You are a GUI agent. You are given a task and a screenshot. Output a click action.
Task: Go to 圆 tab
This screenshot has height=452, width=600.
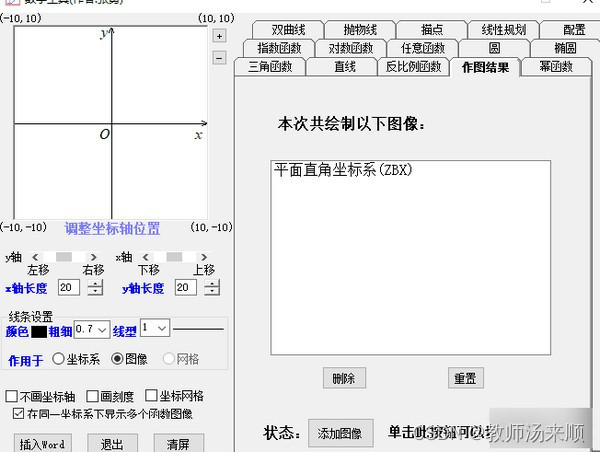494,48
